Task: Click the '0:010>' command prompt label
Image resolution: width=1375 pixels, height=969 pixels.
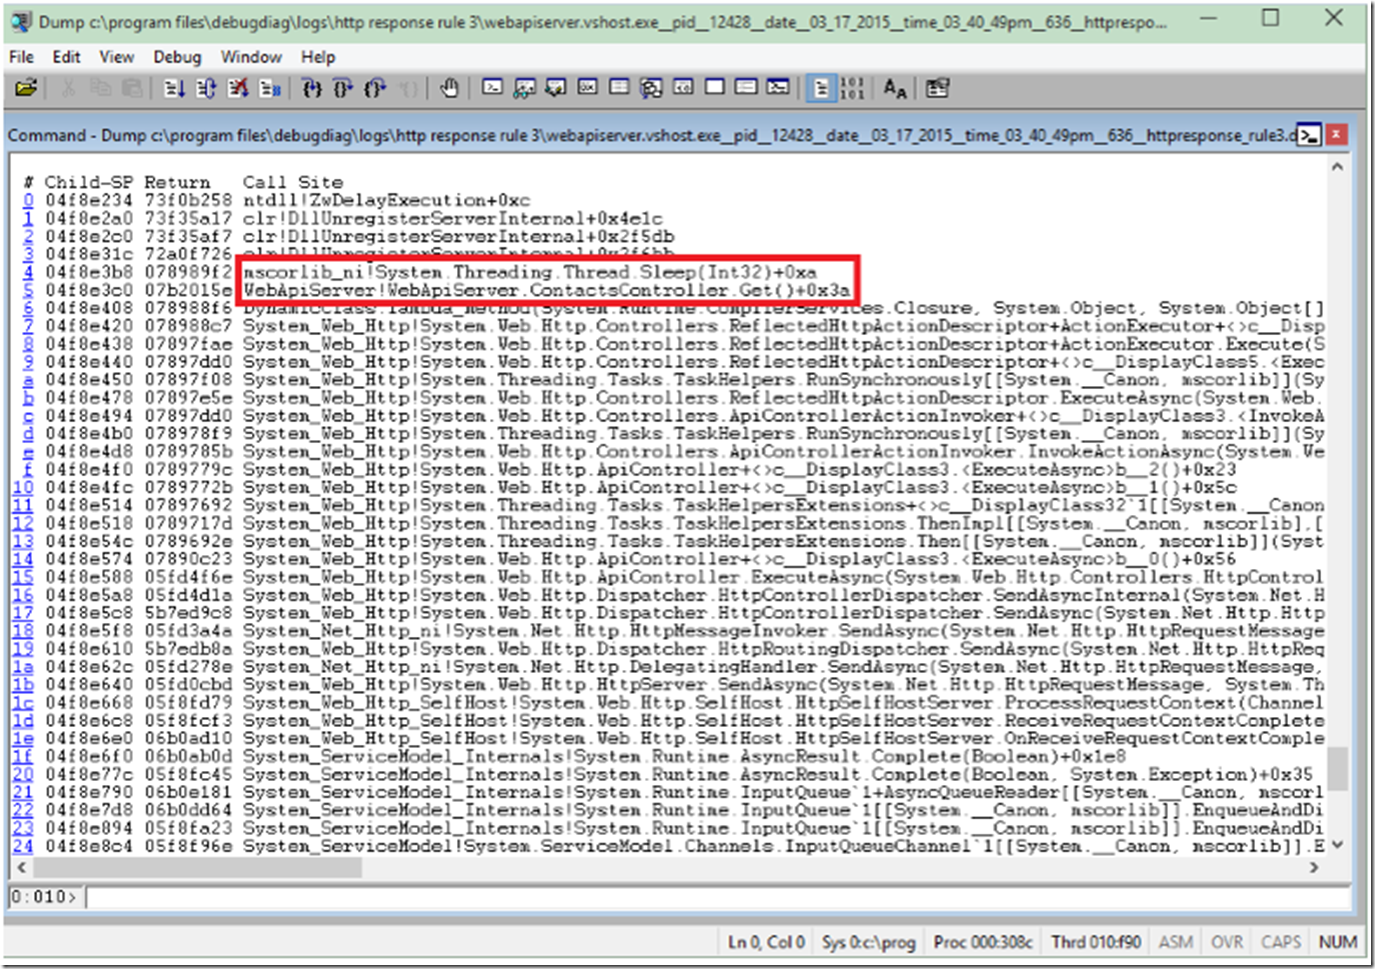Action: pos(43,897)
